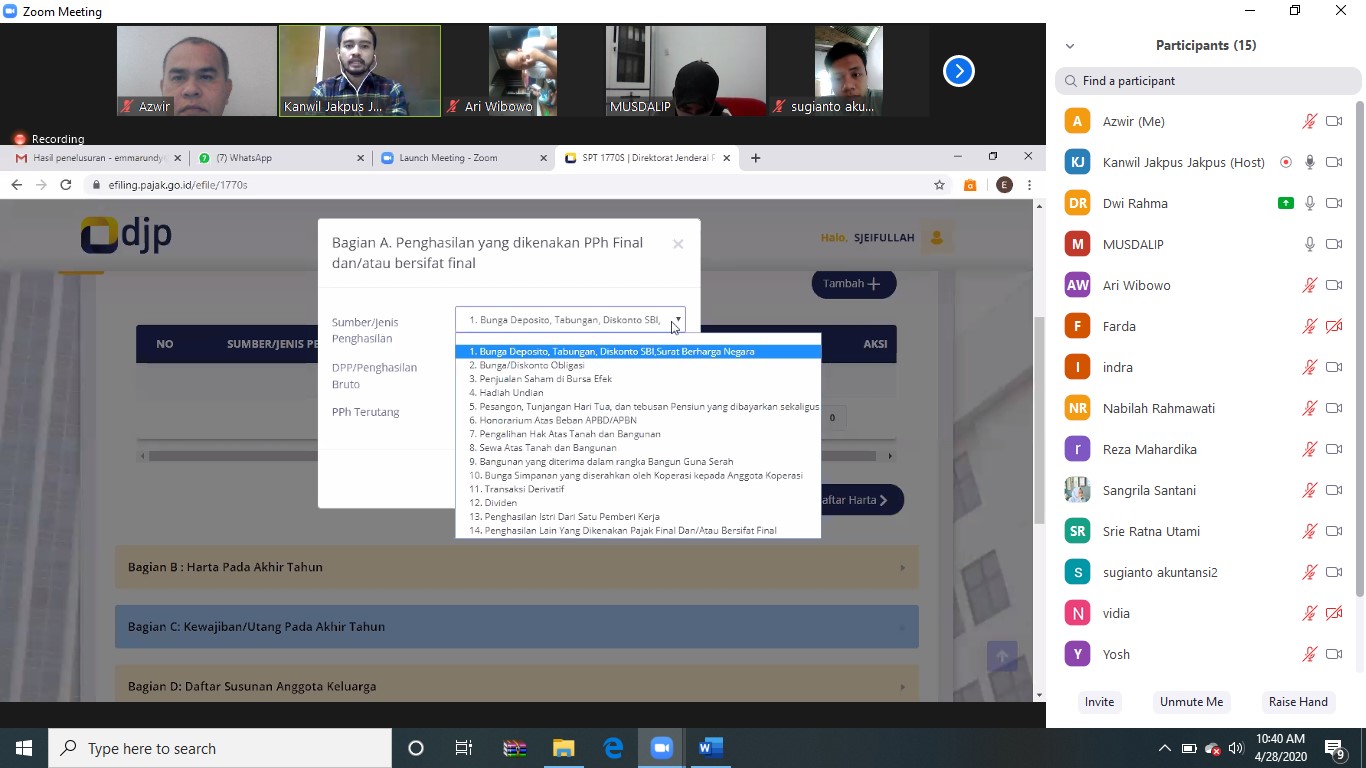Collapse the Participants panel chevron

[1070, 46]
